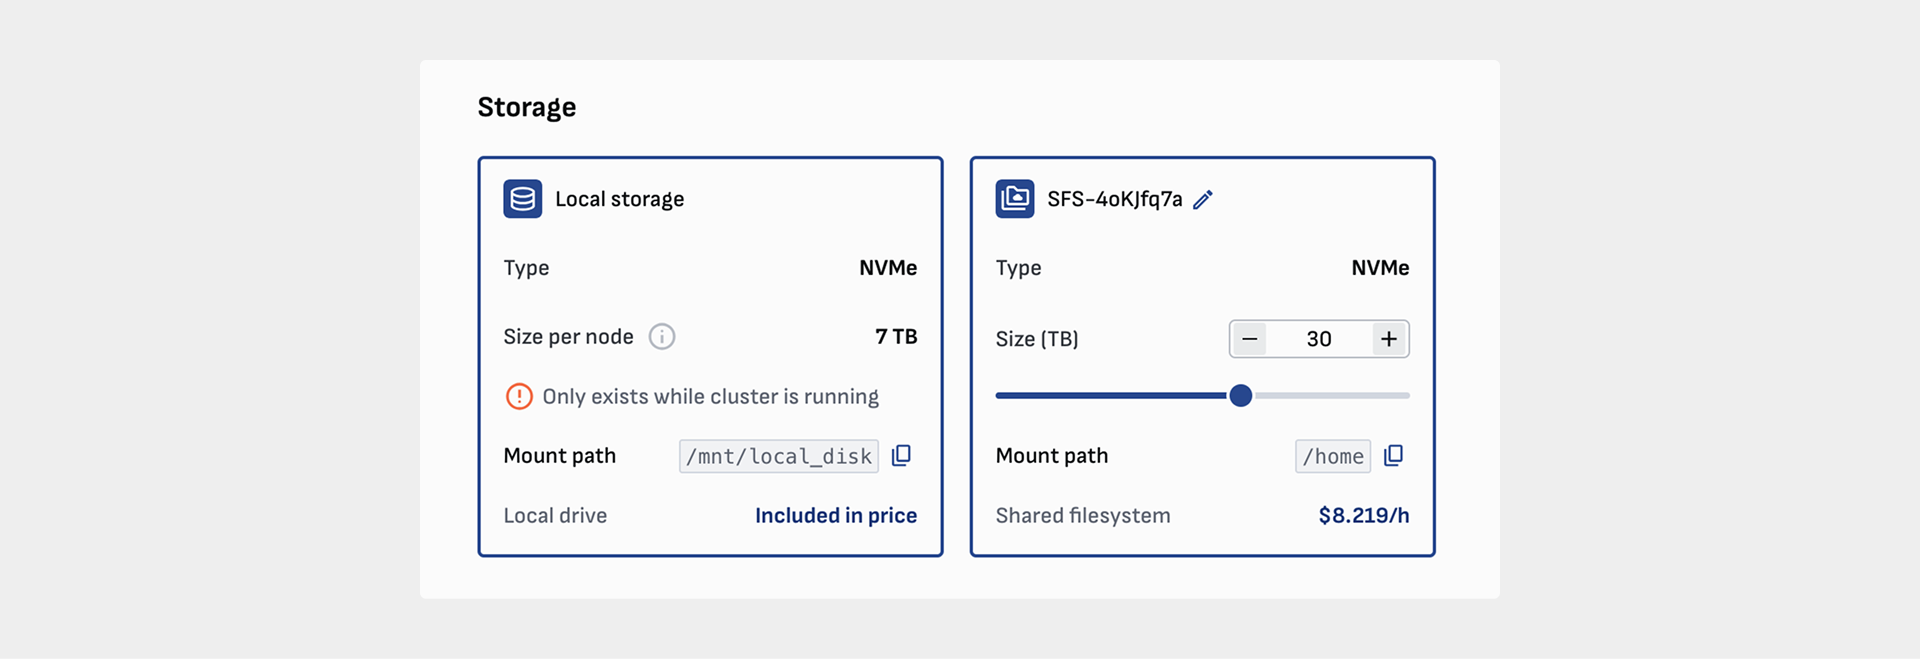Viewport: 1920px width, 659px height.
Task: Click the size slider handle
Action: [1240, 396]
